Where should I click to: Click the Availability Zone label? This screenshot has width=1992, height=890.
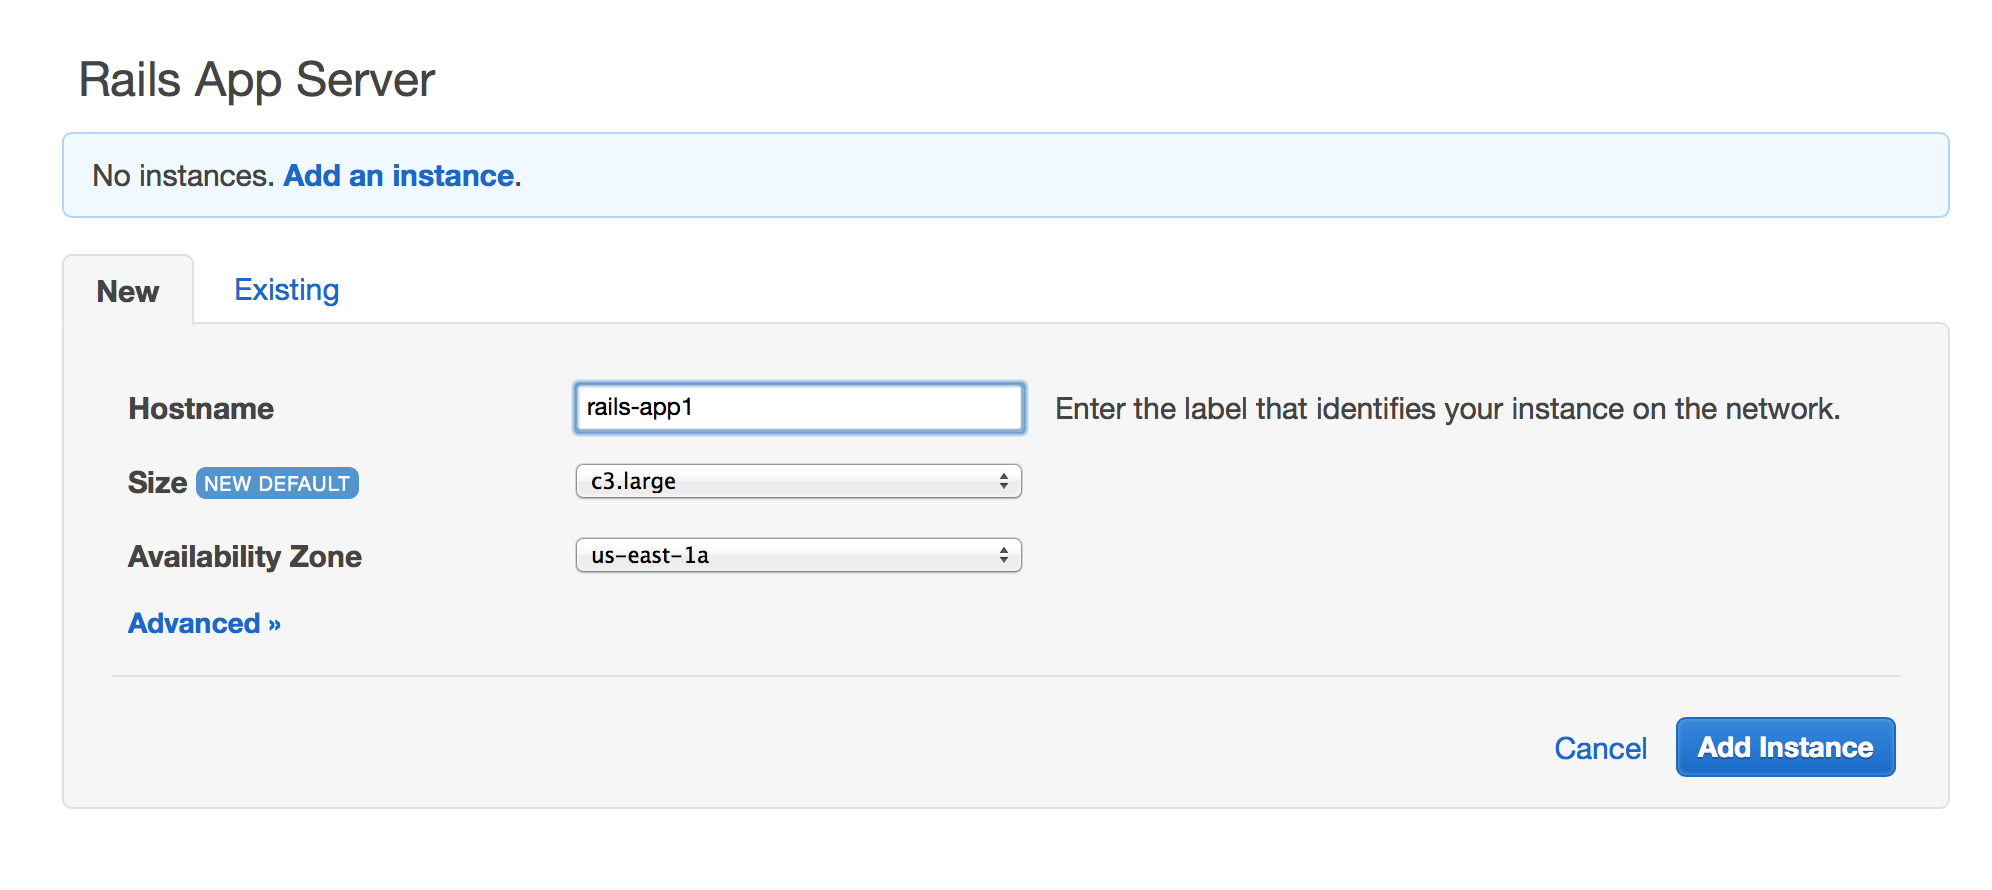pyautogui.click(x=245, y=557)
